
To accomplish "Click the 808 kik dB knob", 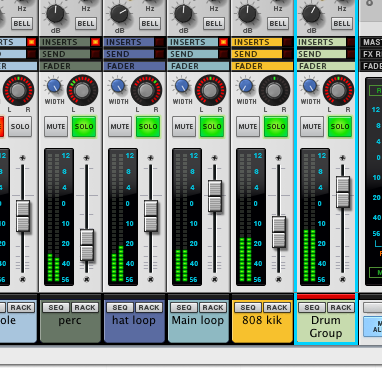I will pyautogui.click(x=248, y=14).
